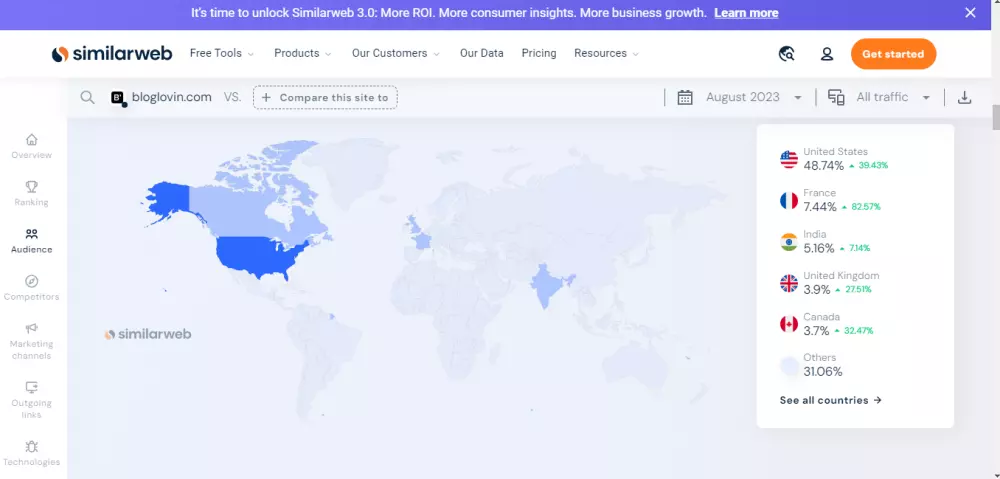The height and width of the screenshot is (479, 1000).
Task: Open the Ranking section in sidebar
Action: [31, 193]
